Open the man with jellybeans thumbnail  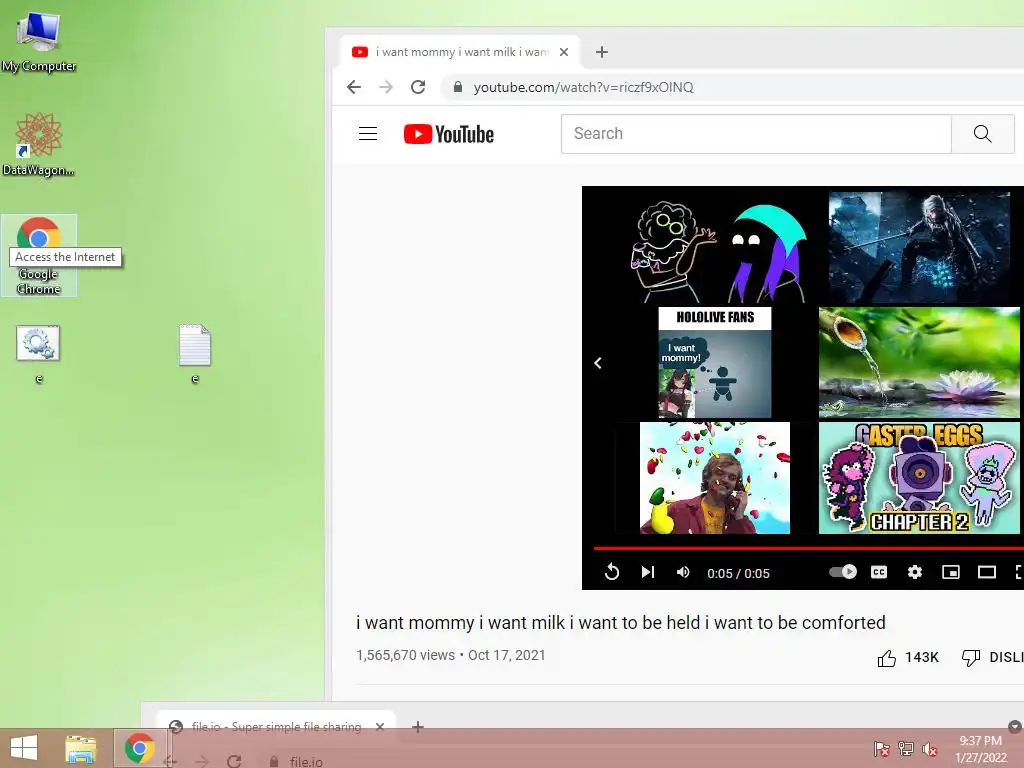point(714,477)
